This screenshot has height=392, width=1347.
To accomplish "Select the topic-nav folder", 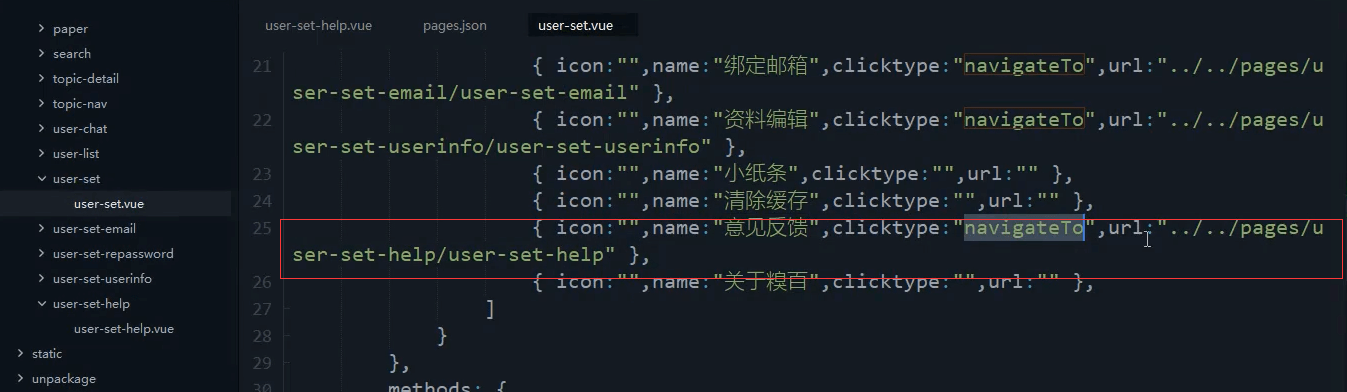I will coord(80,104).
